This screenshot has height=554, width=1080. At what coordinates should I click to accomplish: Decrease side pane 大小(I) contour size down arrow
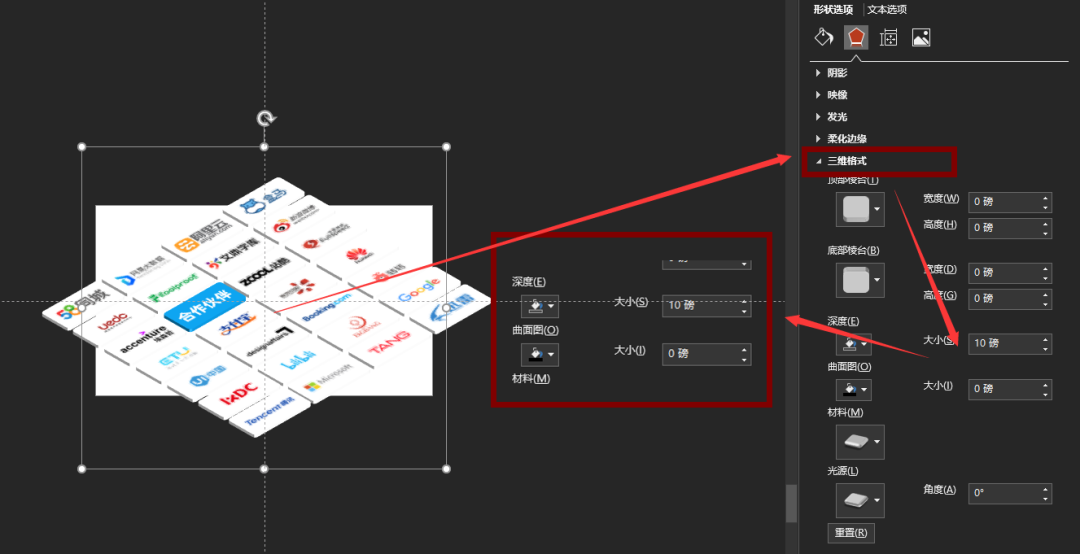tap(1046, 393)
